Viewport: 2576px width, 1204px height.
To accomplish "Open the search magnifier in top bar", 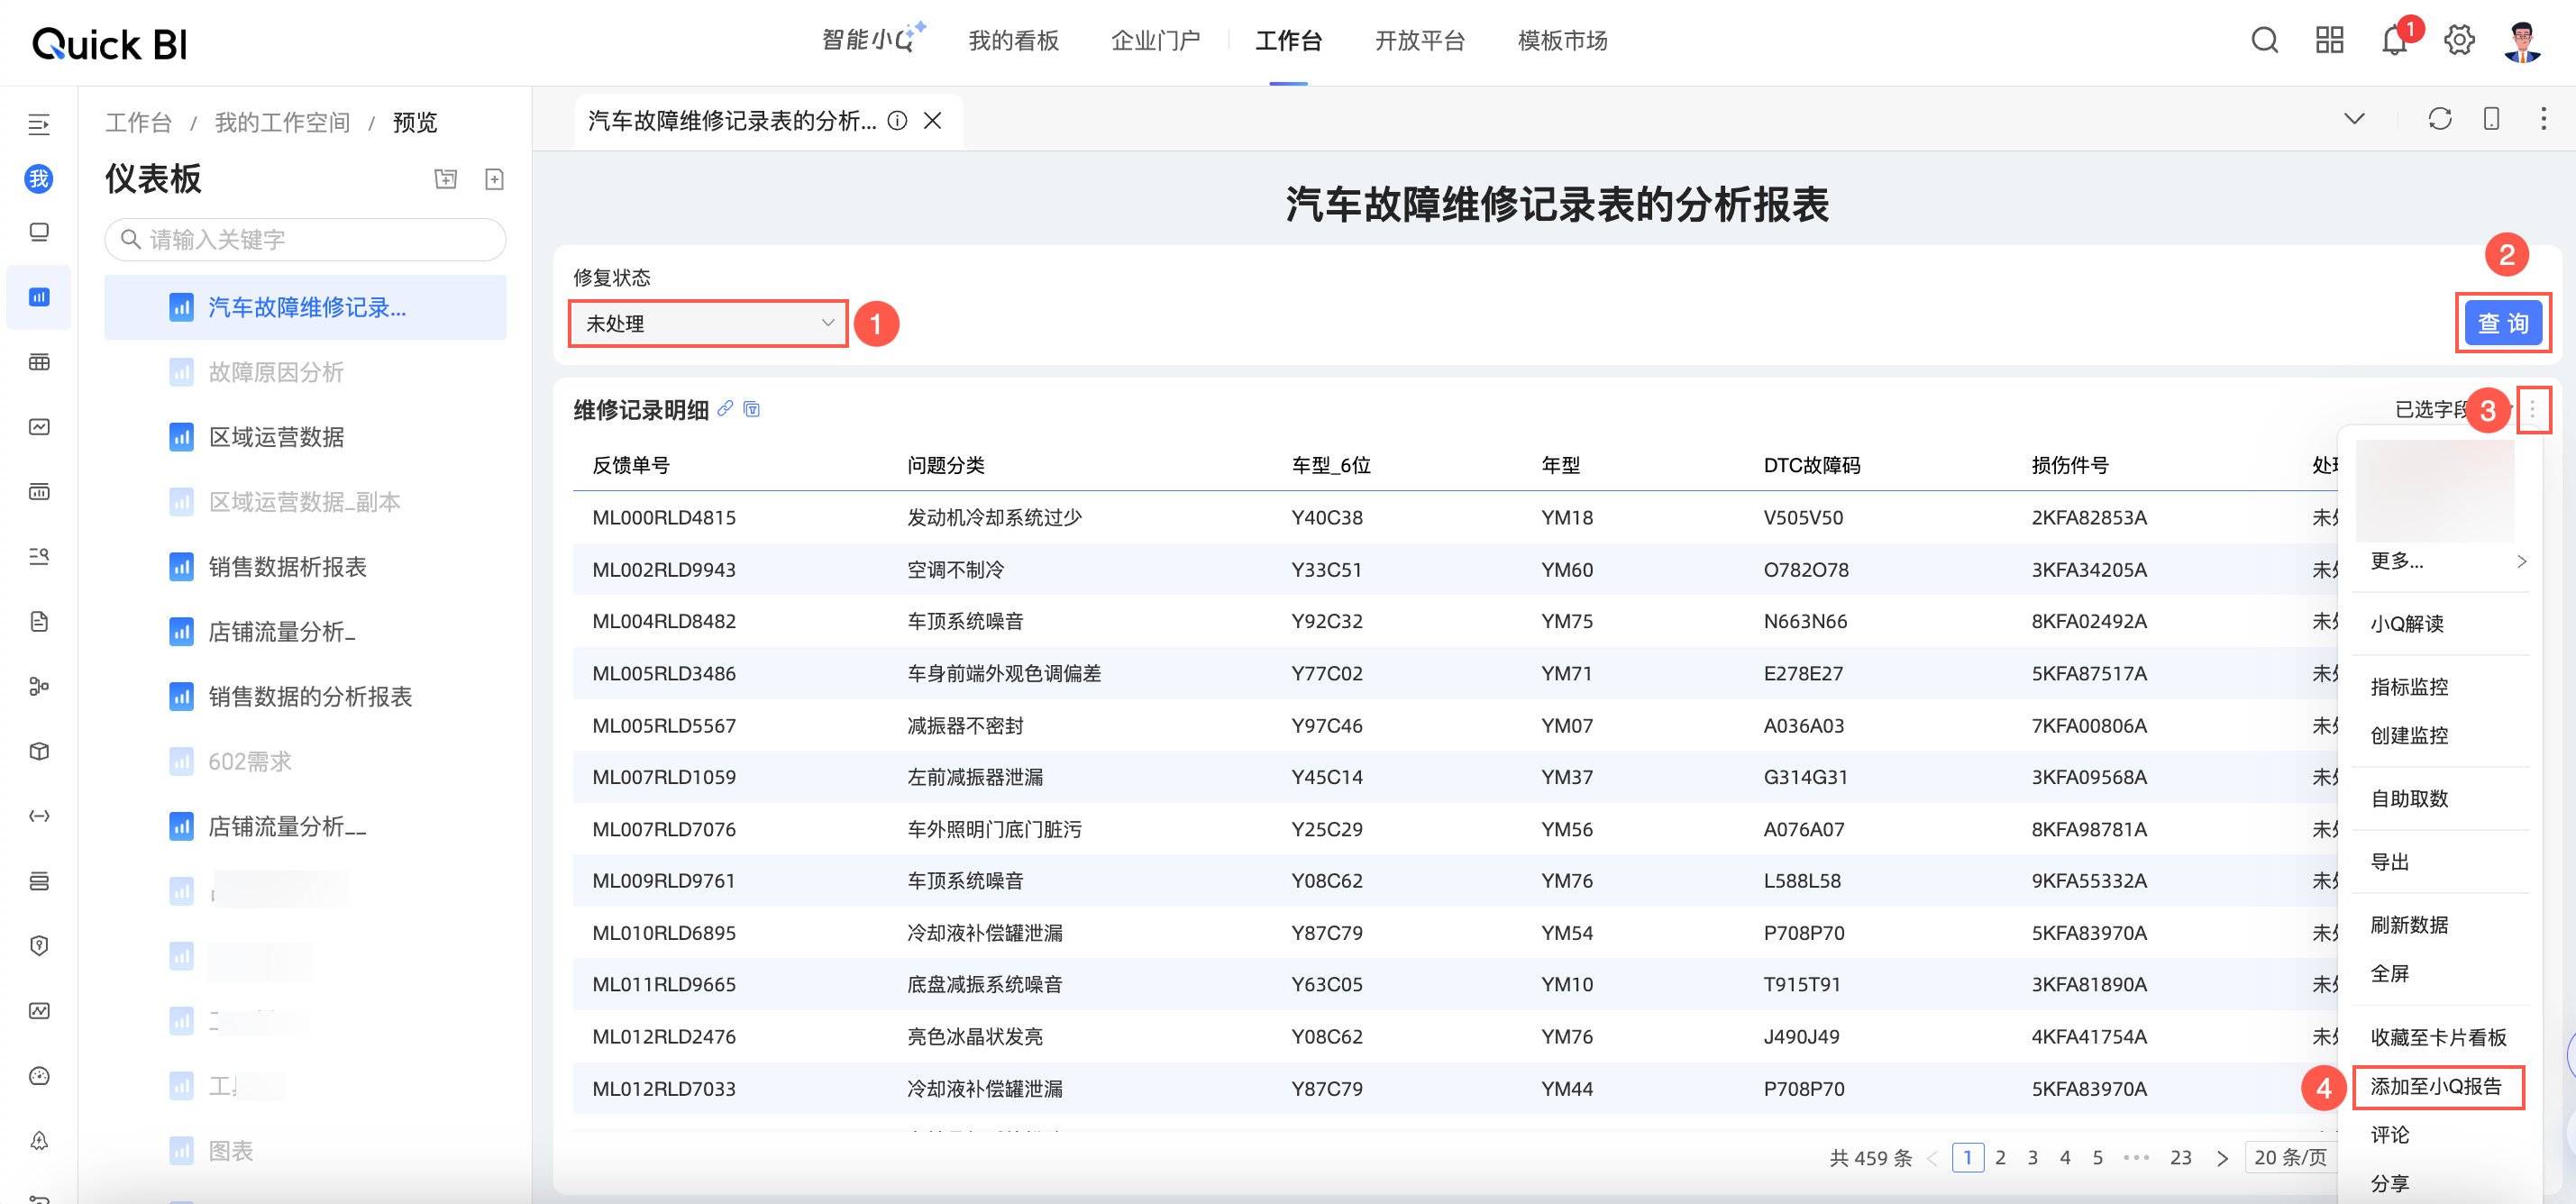I will click(2264, 40).
